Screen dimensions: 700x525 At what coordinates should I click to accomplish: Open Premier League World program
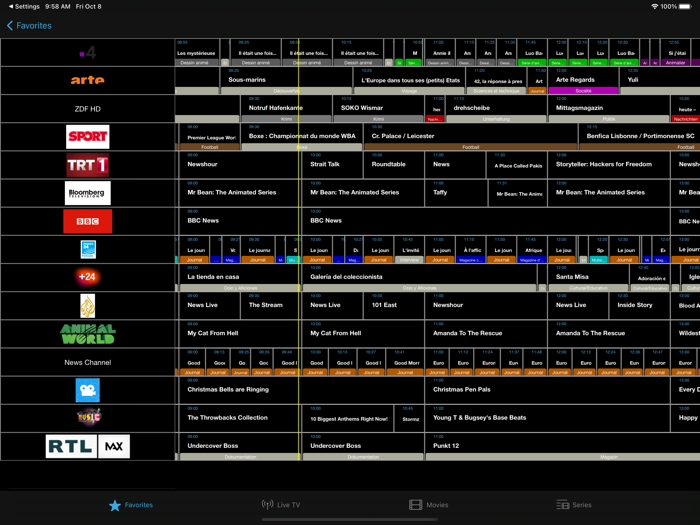pyautogui.click(x=209, y=137)
